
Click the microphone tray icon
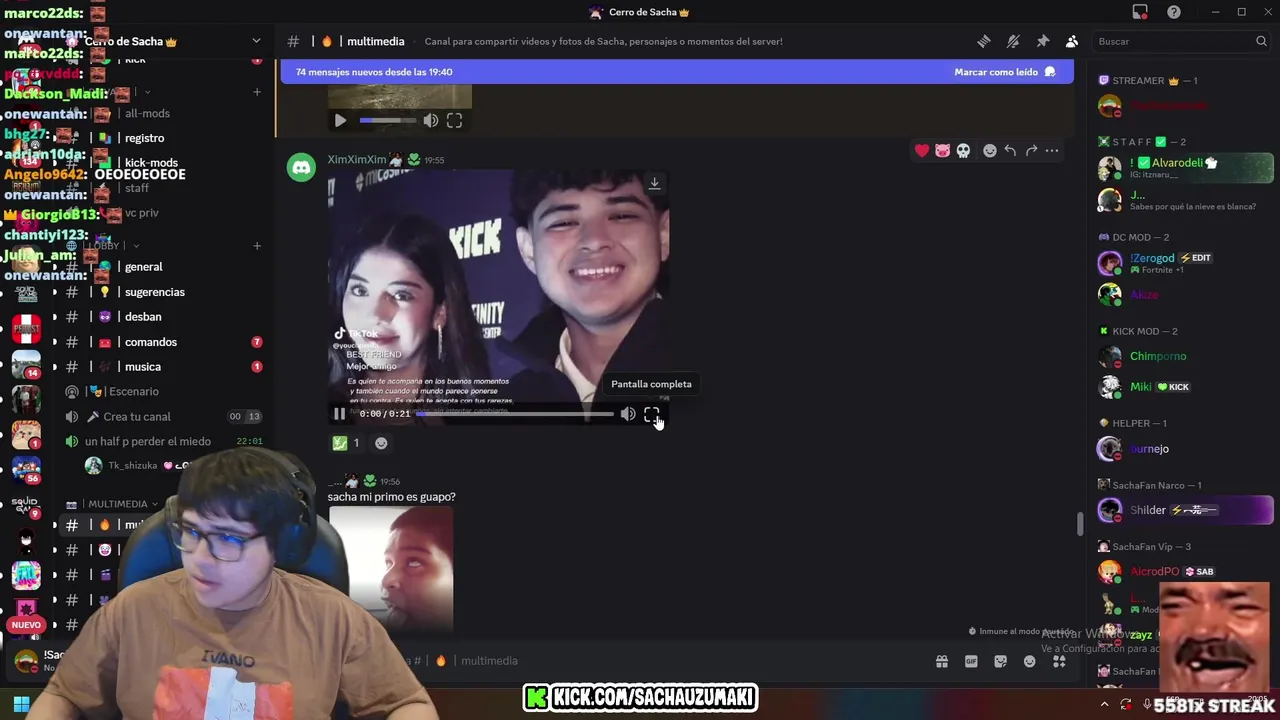pyautogui.click(x=1146, y=704)
